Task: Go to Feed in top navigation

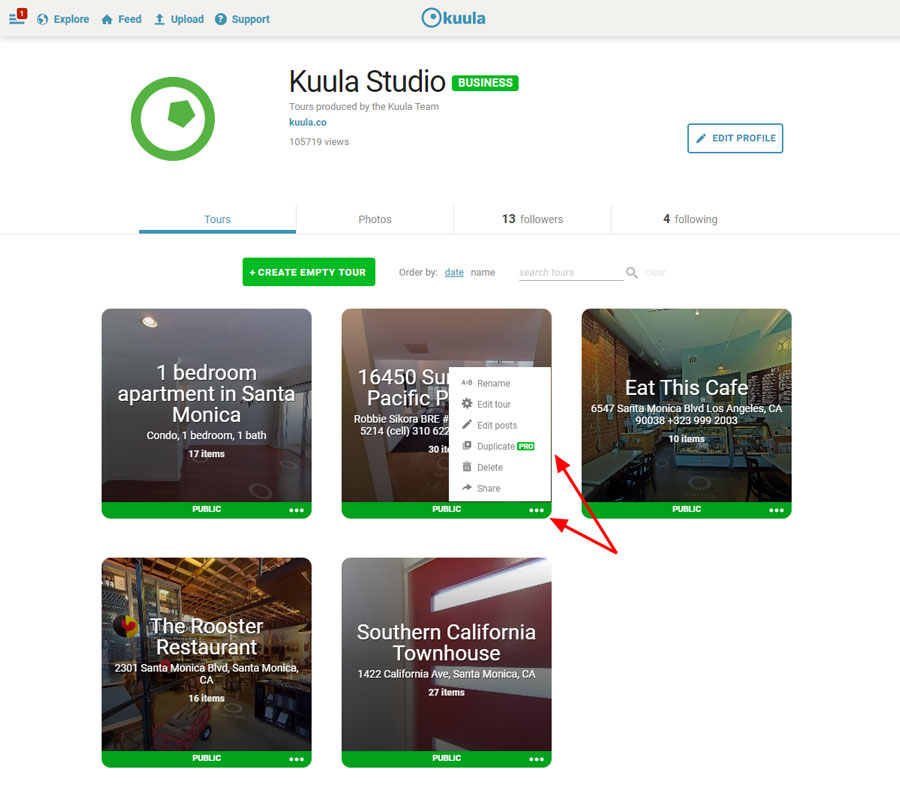Action: click(121, 19)
